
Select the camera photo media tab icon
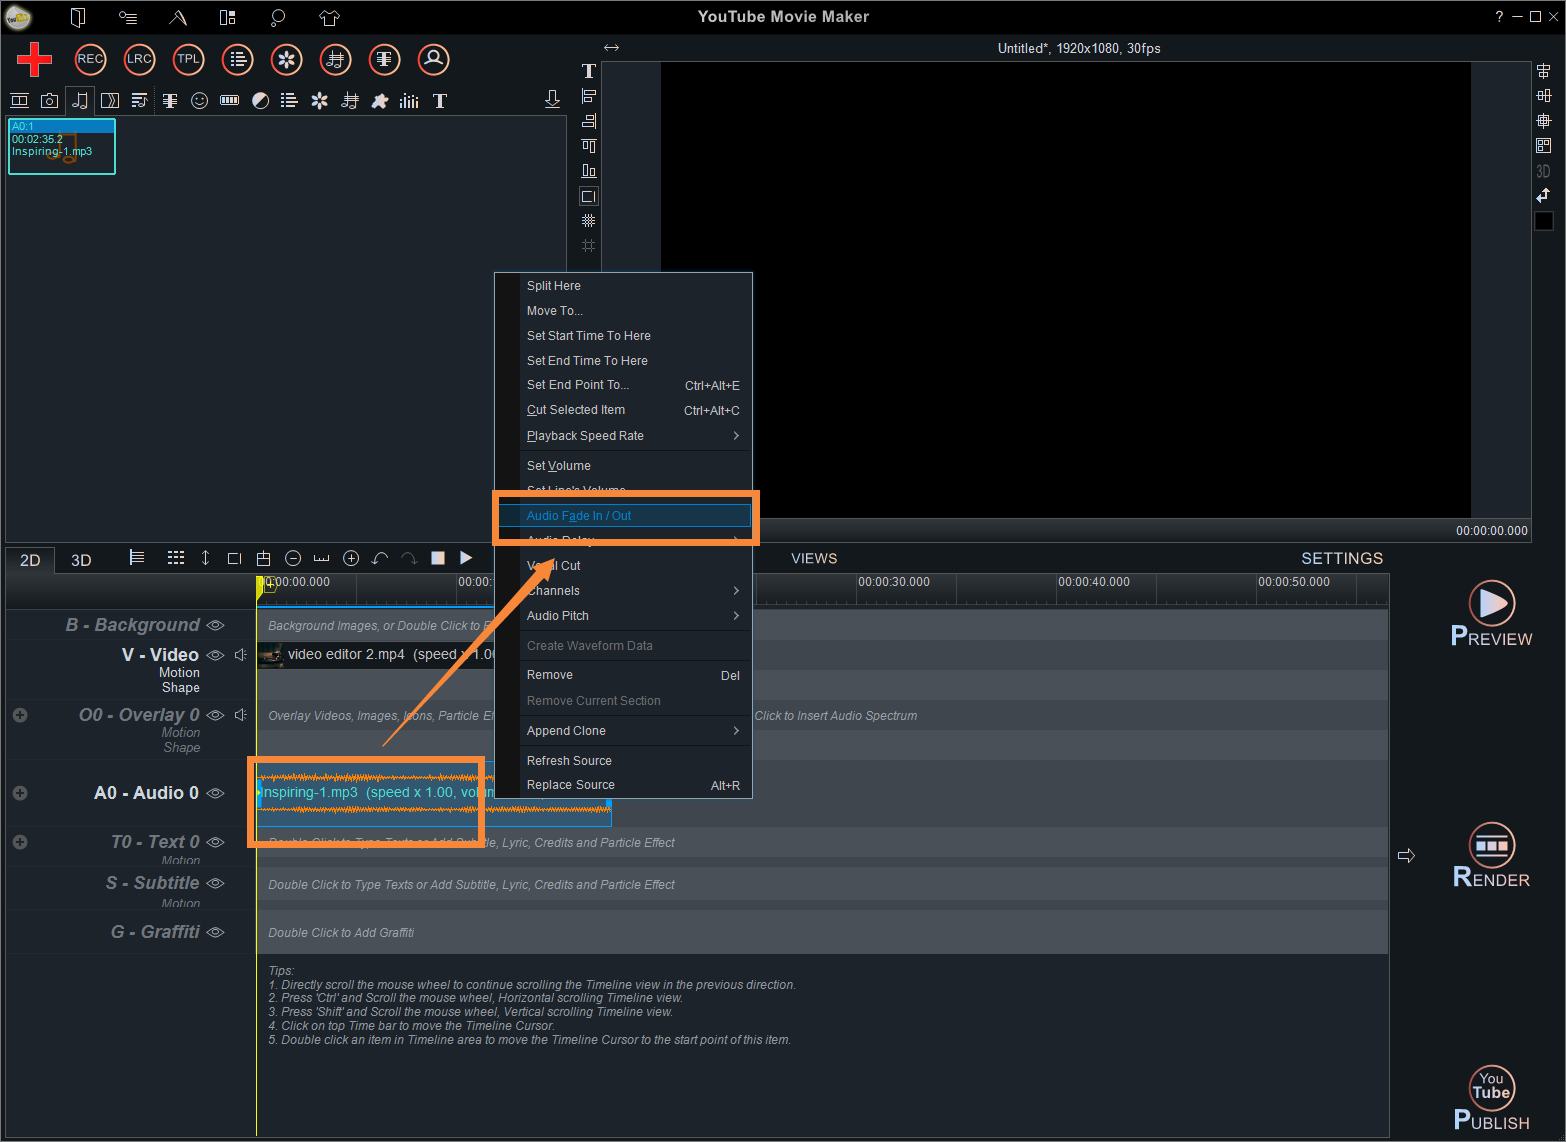pyautogui.click(x=49, y=101)
